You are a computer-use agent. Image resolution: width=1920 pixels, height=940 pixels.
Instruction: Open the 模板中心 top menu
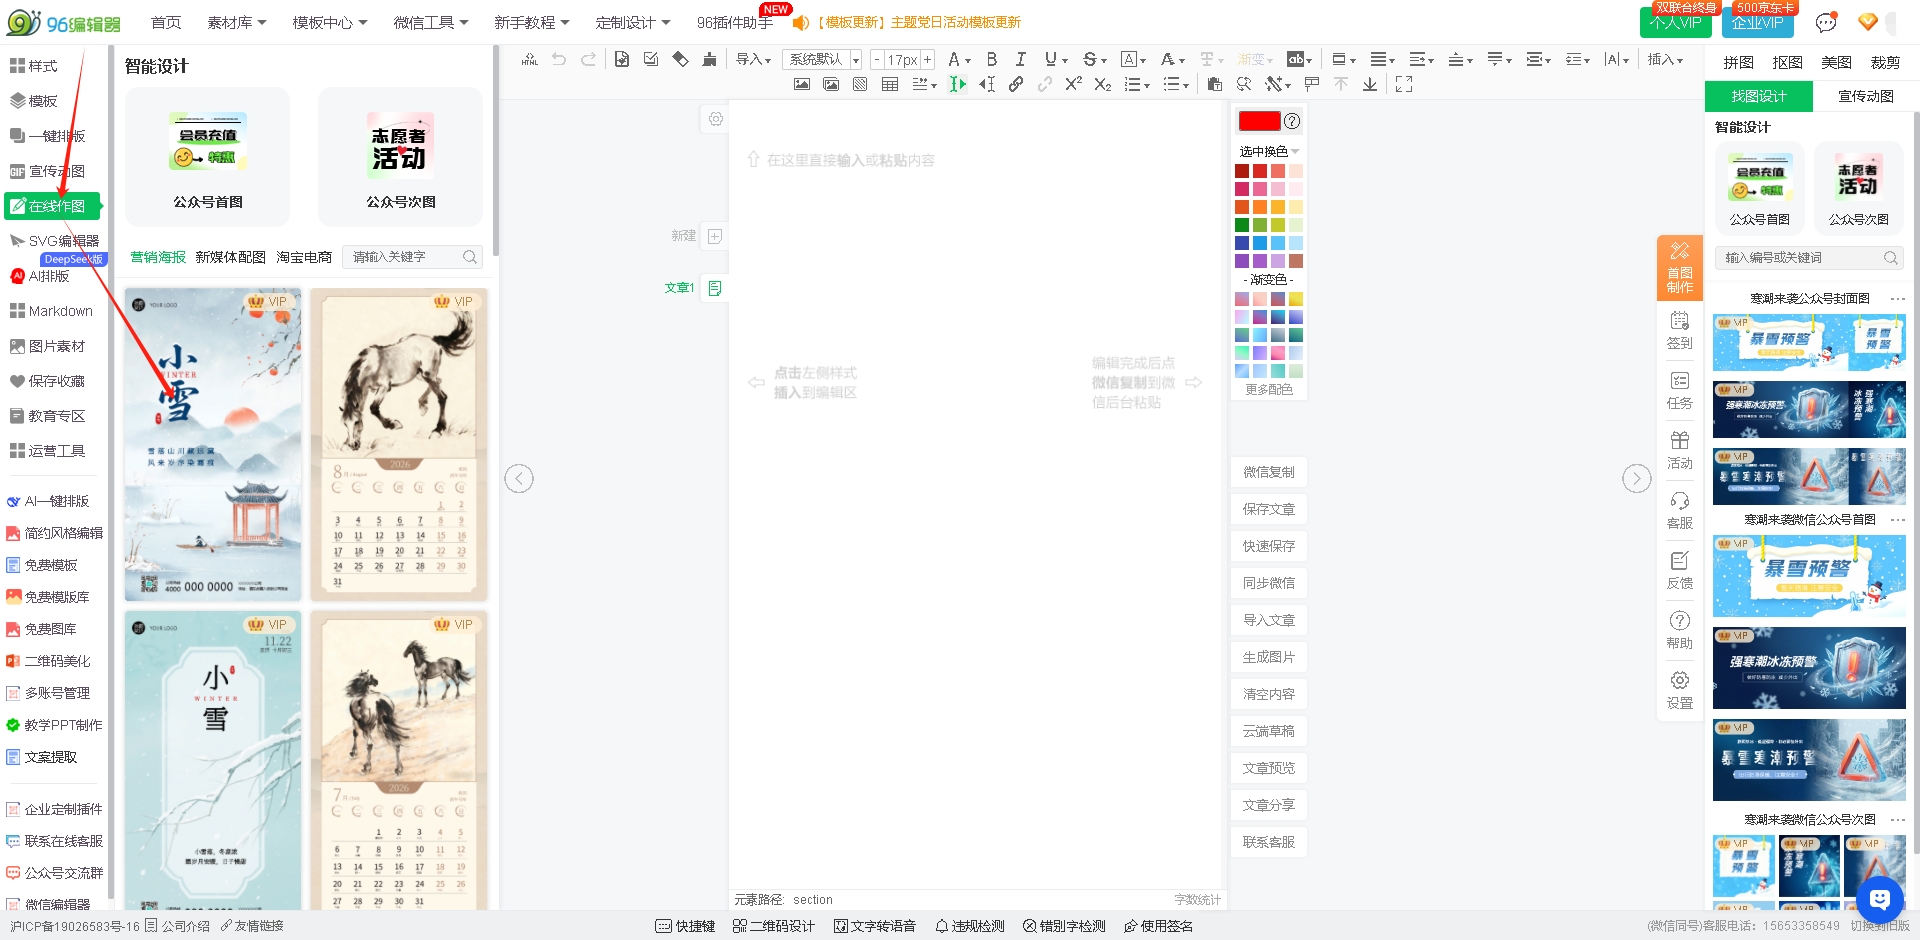click(x=329, y=22)
